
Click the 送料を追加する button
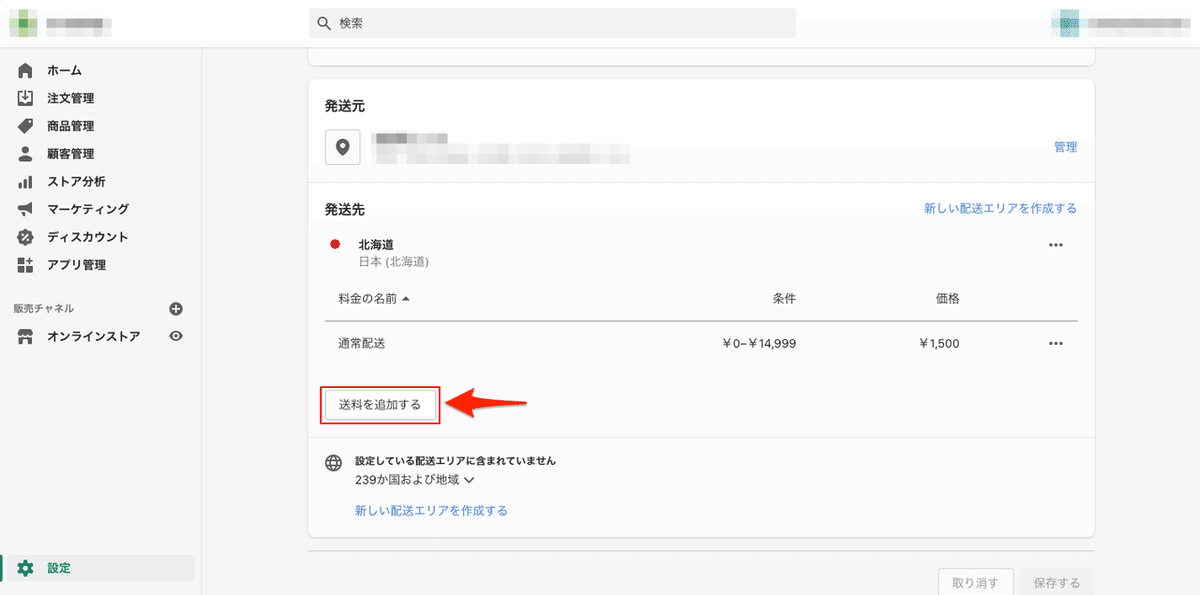[x=380, y=405]
